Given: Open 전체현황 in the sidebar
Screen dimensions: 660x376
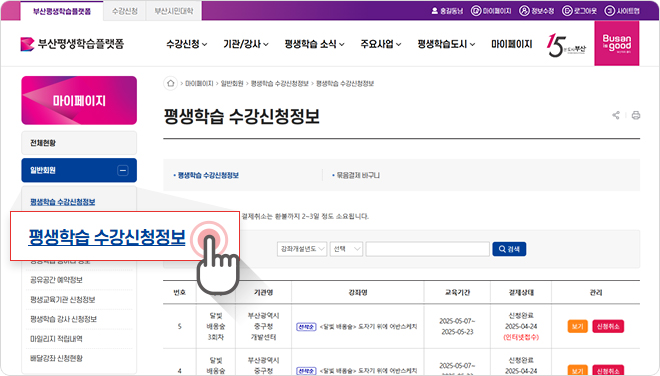Looking at the screenshot, I should click(79, 143).
